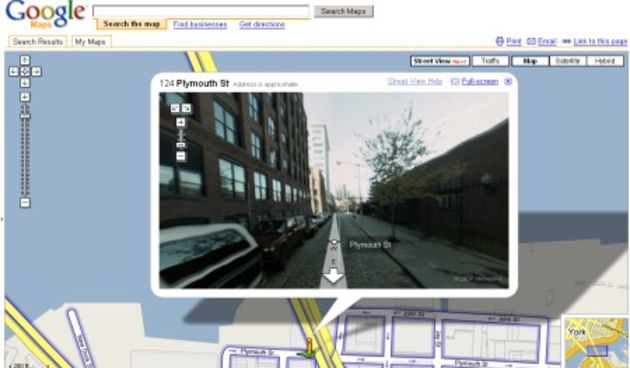Click the Street View panorama image
This screenshot has height=368, width=630.
pyautogui.click(x=333, y=190)
